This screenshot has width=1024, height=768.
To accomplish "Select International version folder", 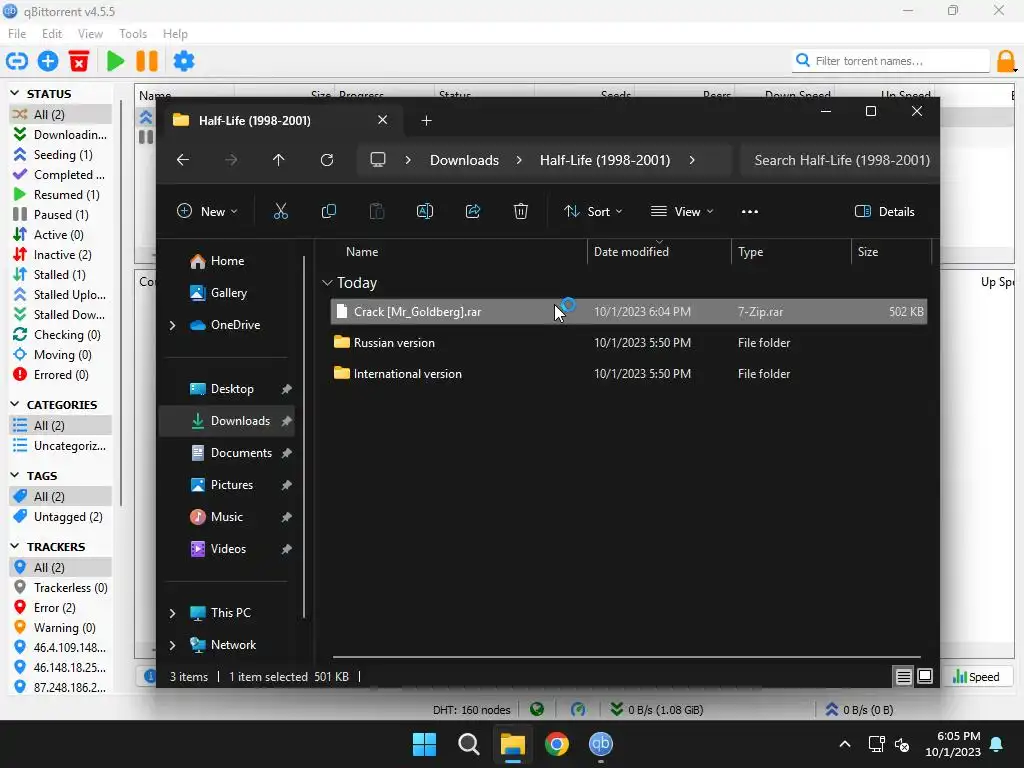I will (x=628, y=374).
